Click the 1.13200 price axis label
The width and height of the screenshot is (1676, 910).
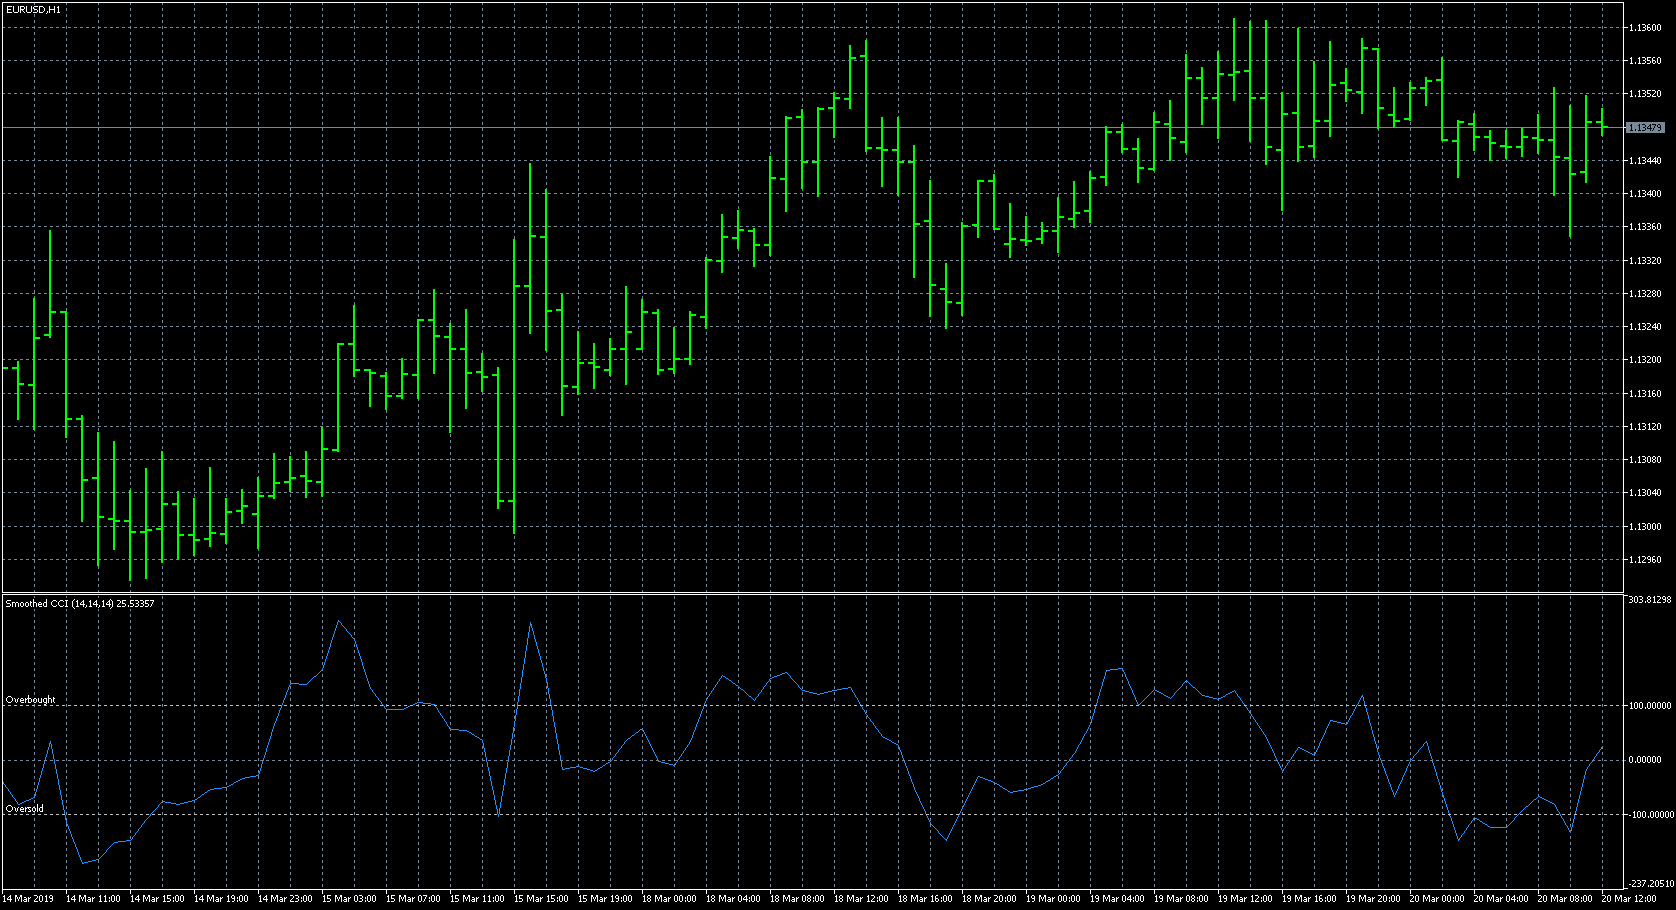click(x=1645, y=360)
